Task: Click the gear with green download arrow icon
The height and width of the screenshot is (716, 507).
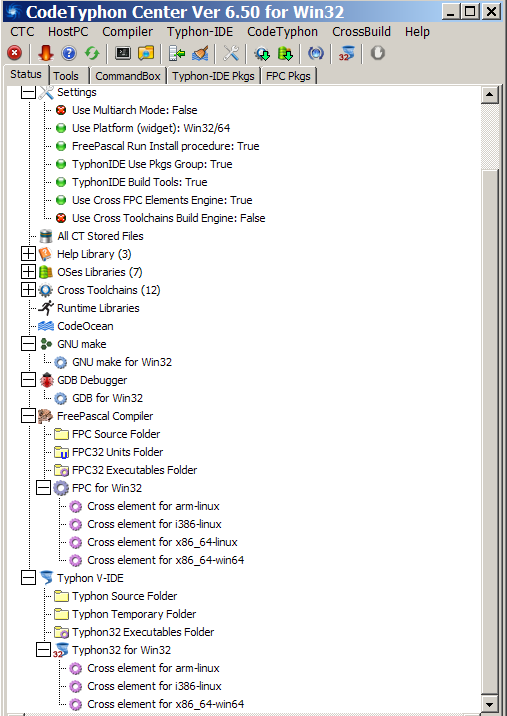Action: coord(262,53)
